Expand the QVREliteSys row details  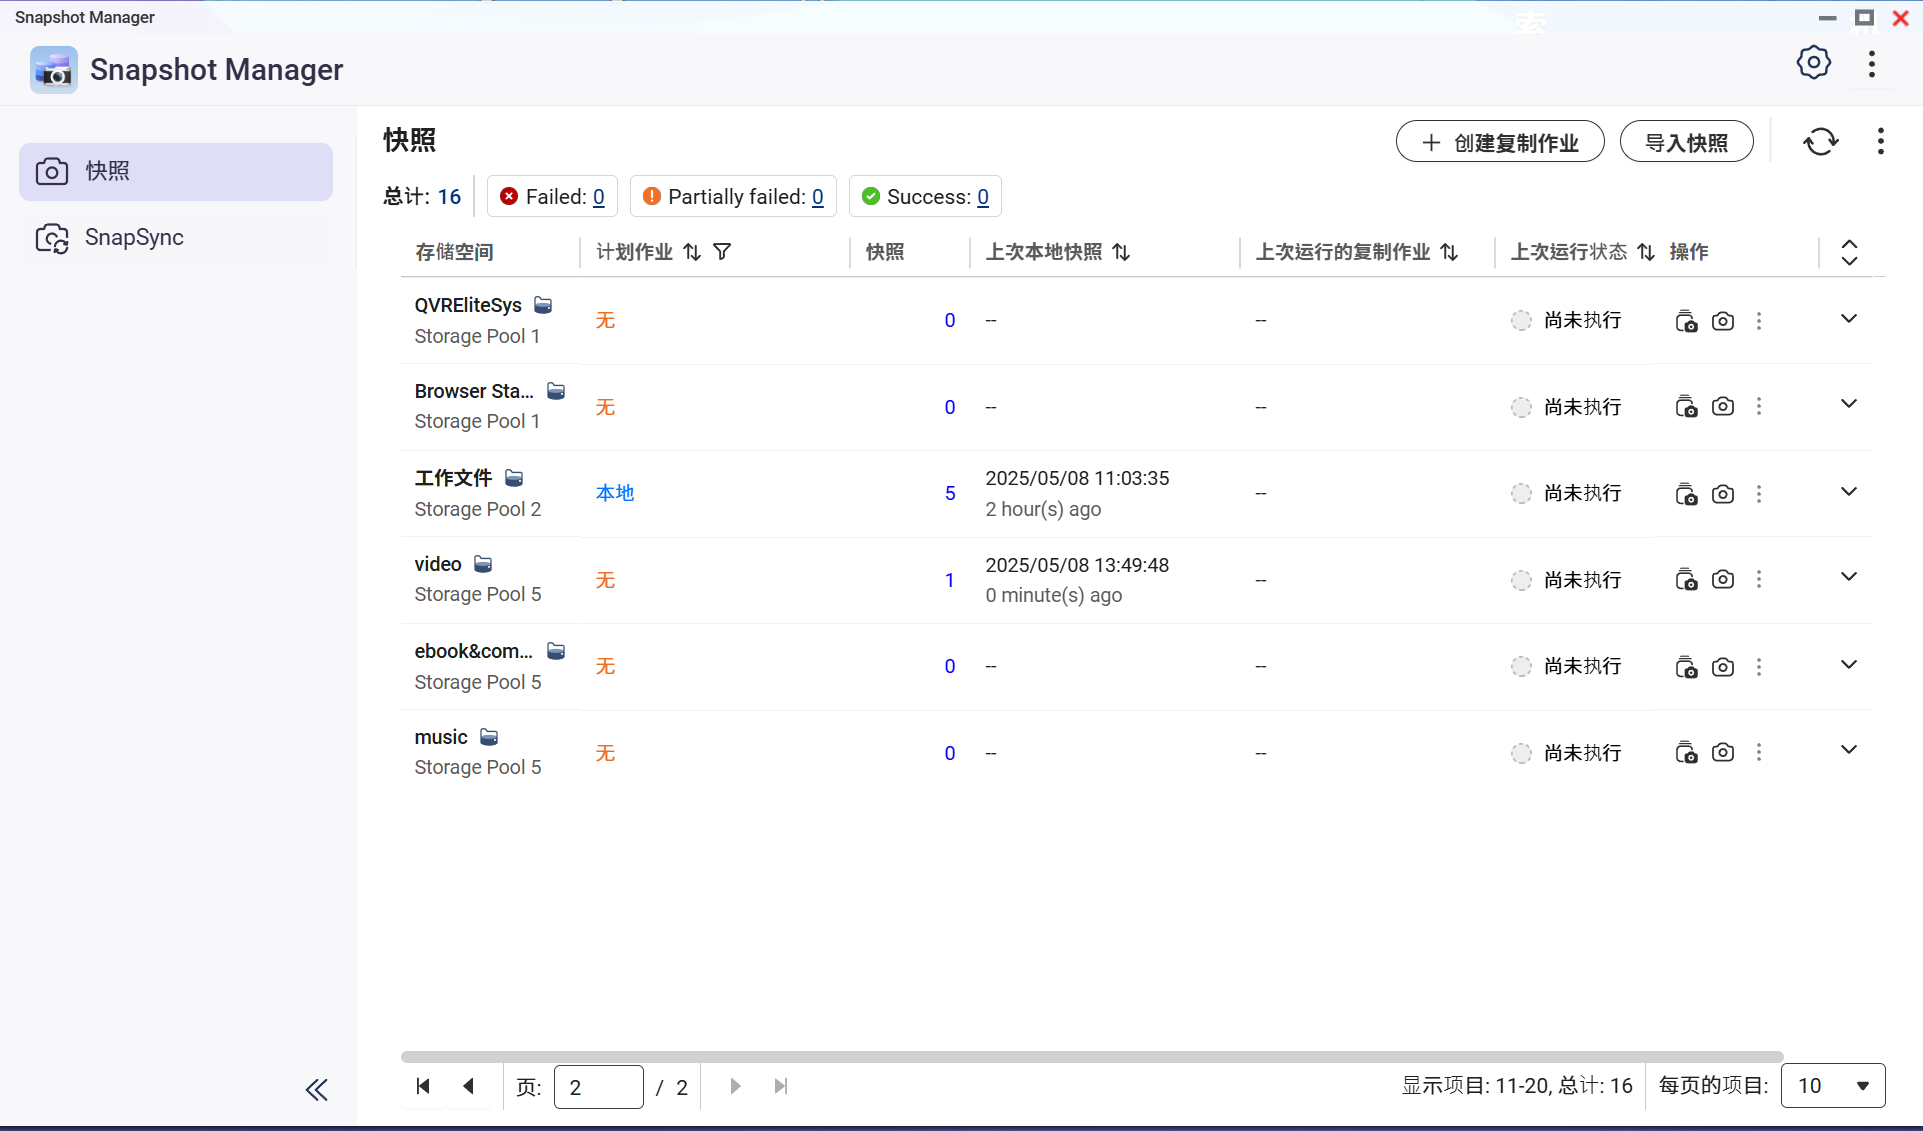click(x=1849, y=319)
